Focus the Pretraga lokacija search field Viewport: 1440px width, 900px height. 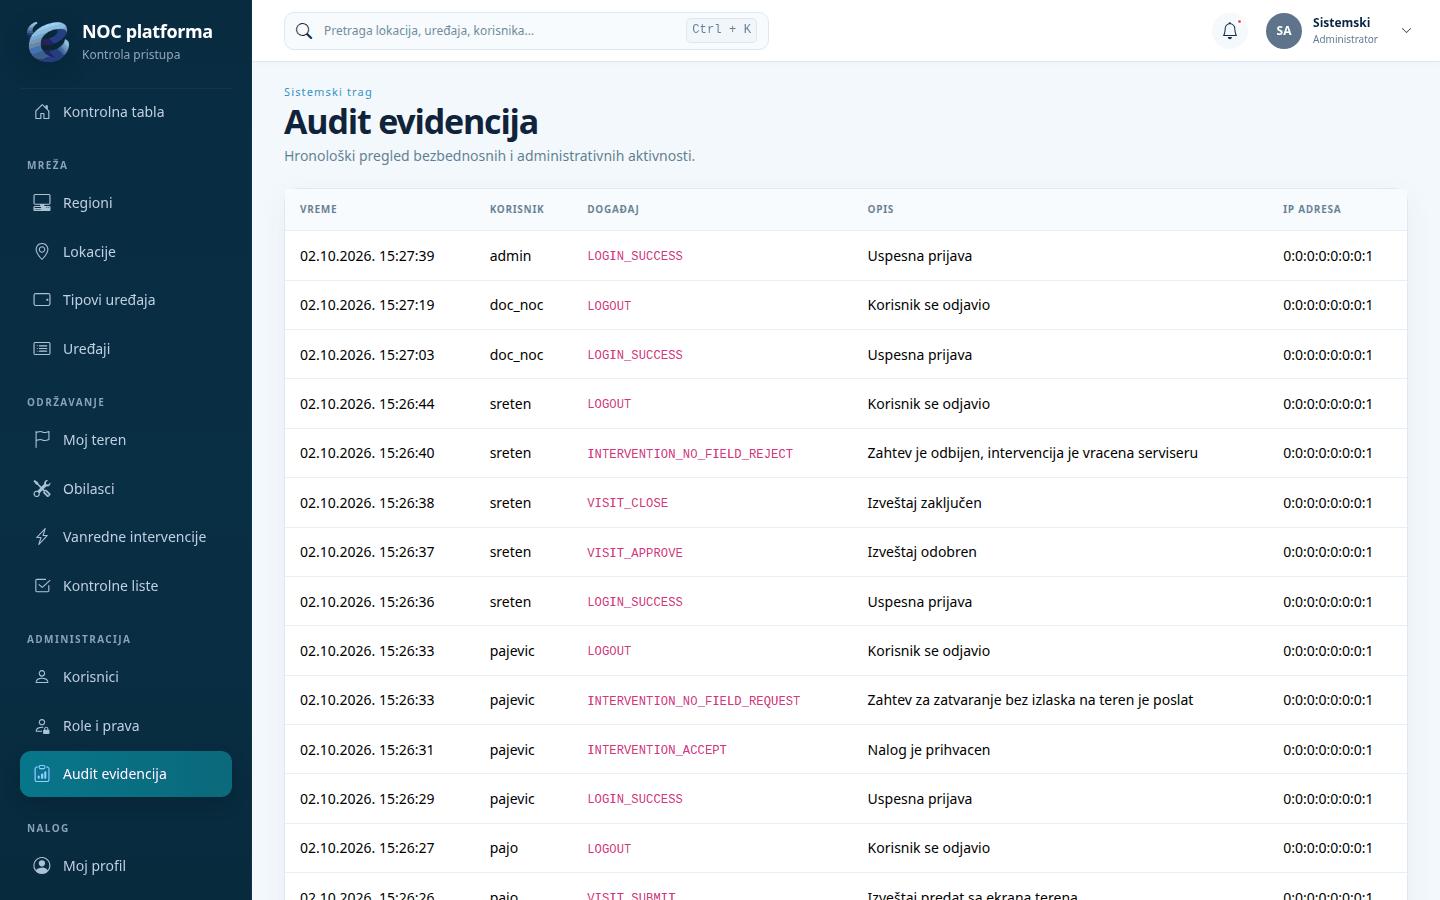(526, 31)
